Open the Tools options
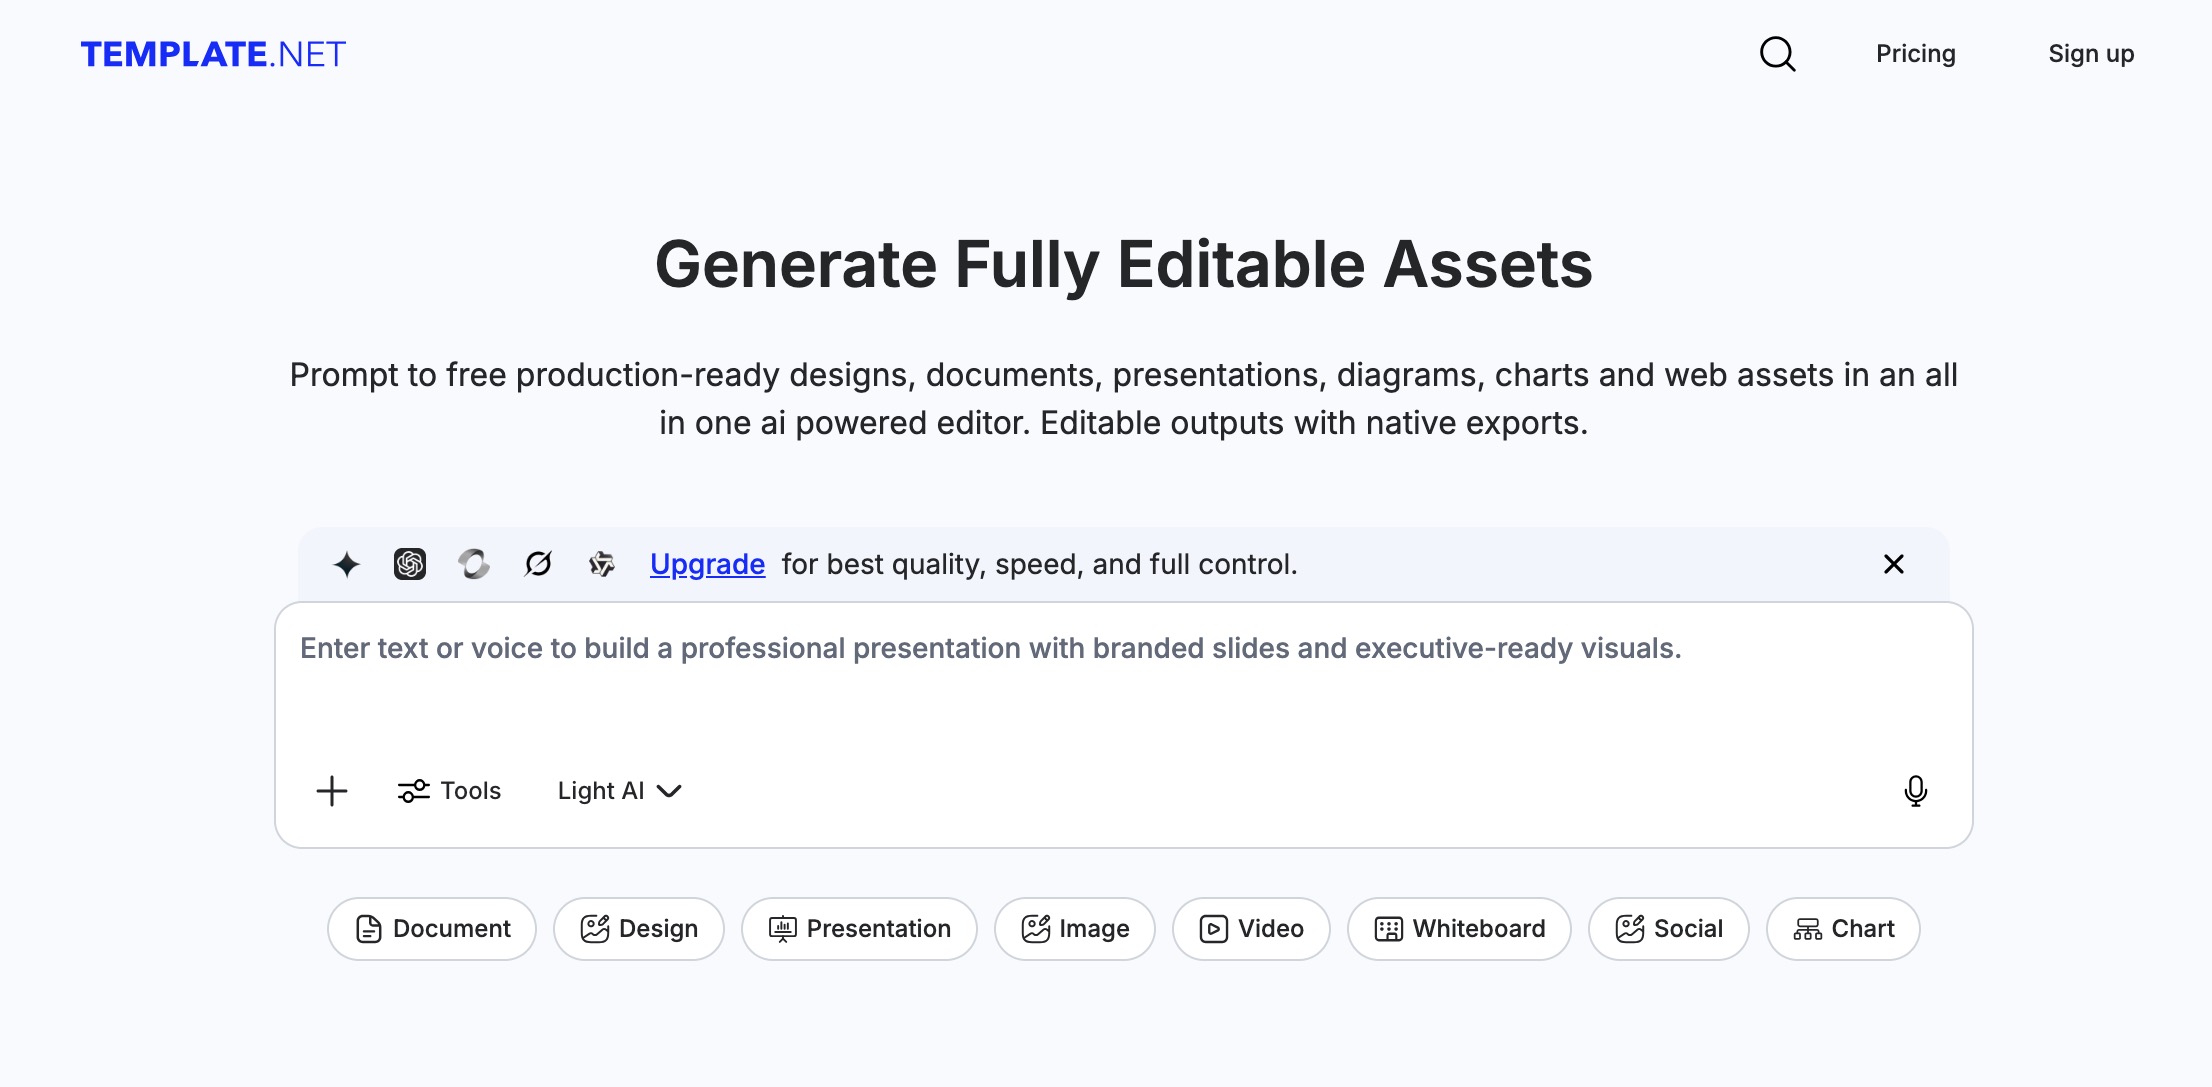Screen dimensions: 2212x1087 pyautogui.click(x=449, y=791)
